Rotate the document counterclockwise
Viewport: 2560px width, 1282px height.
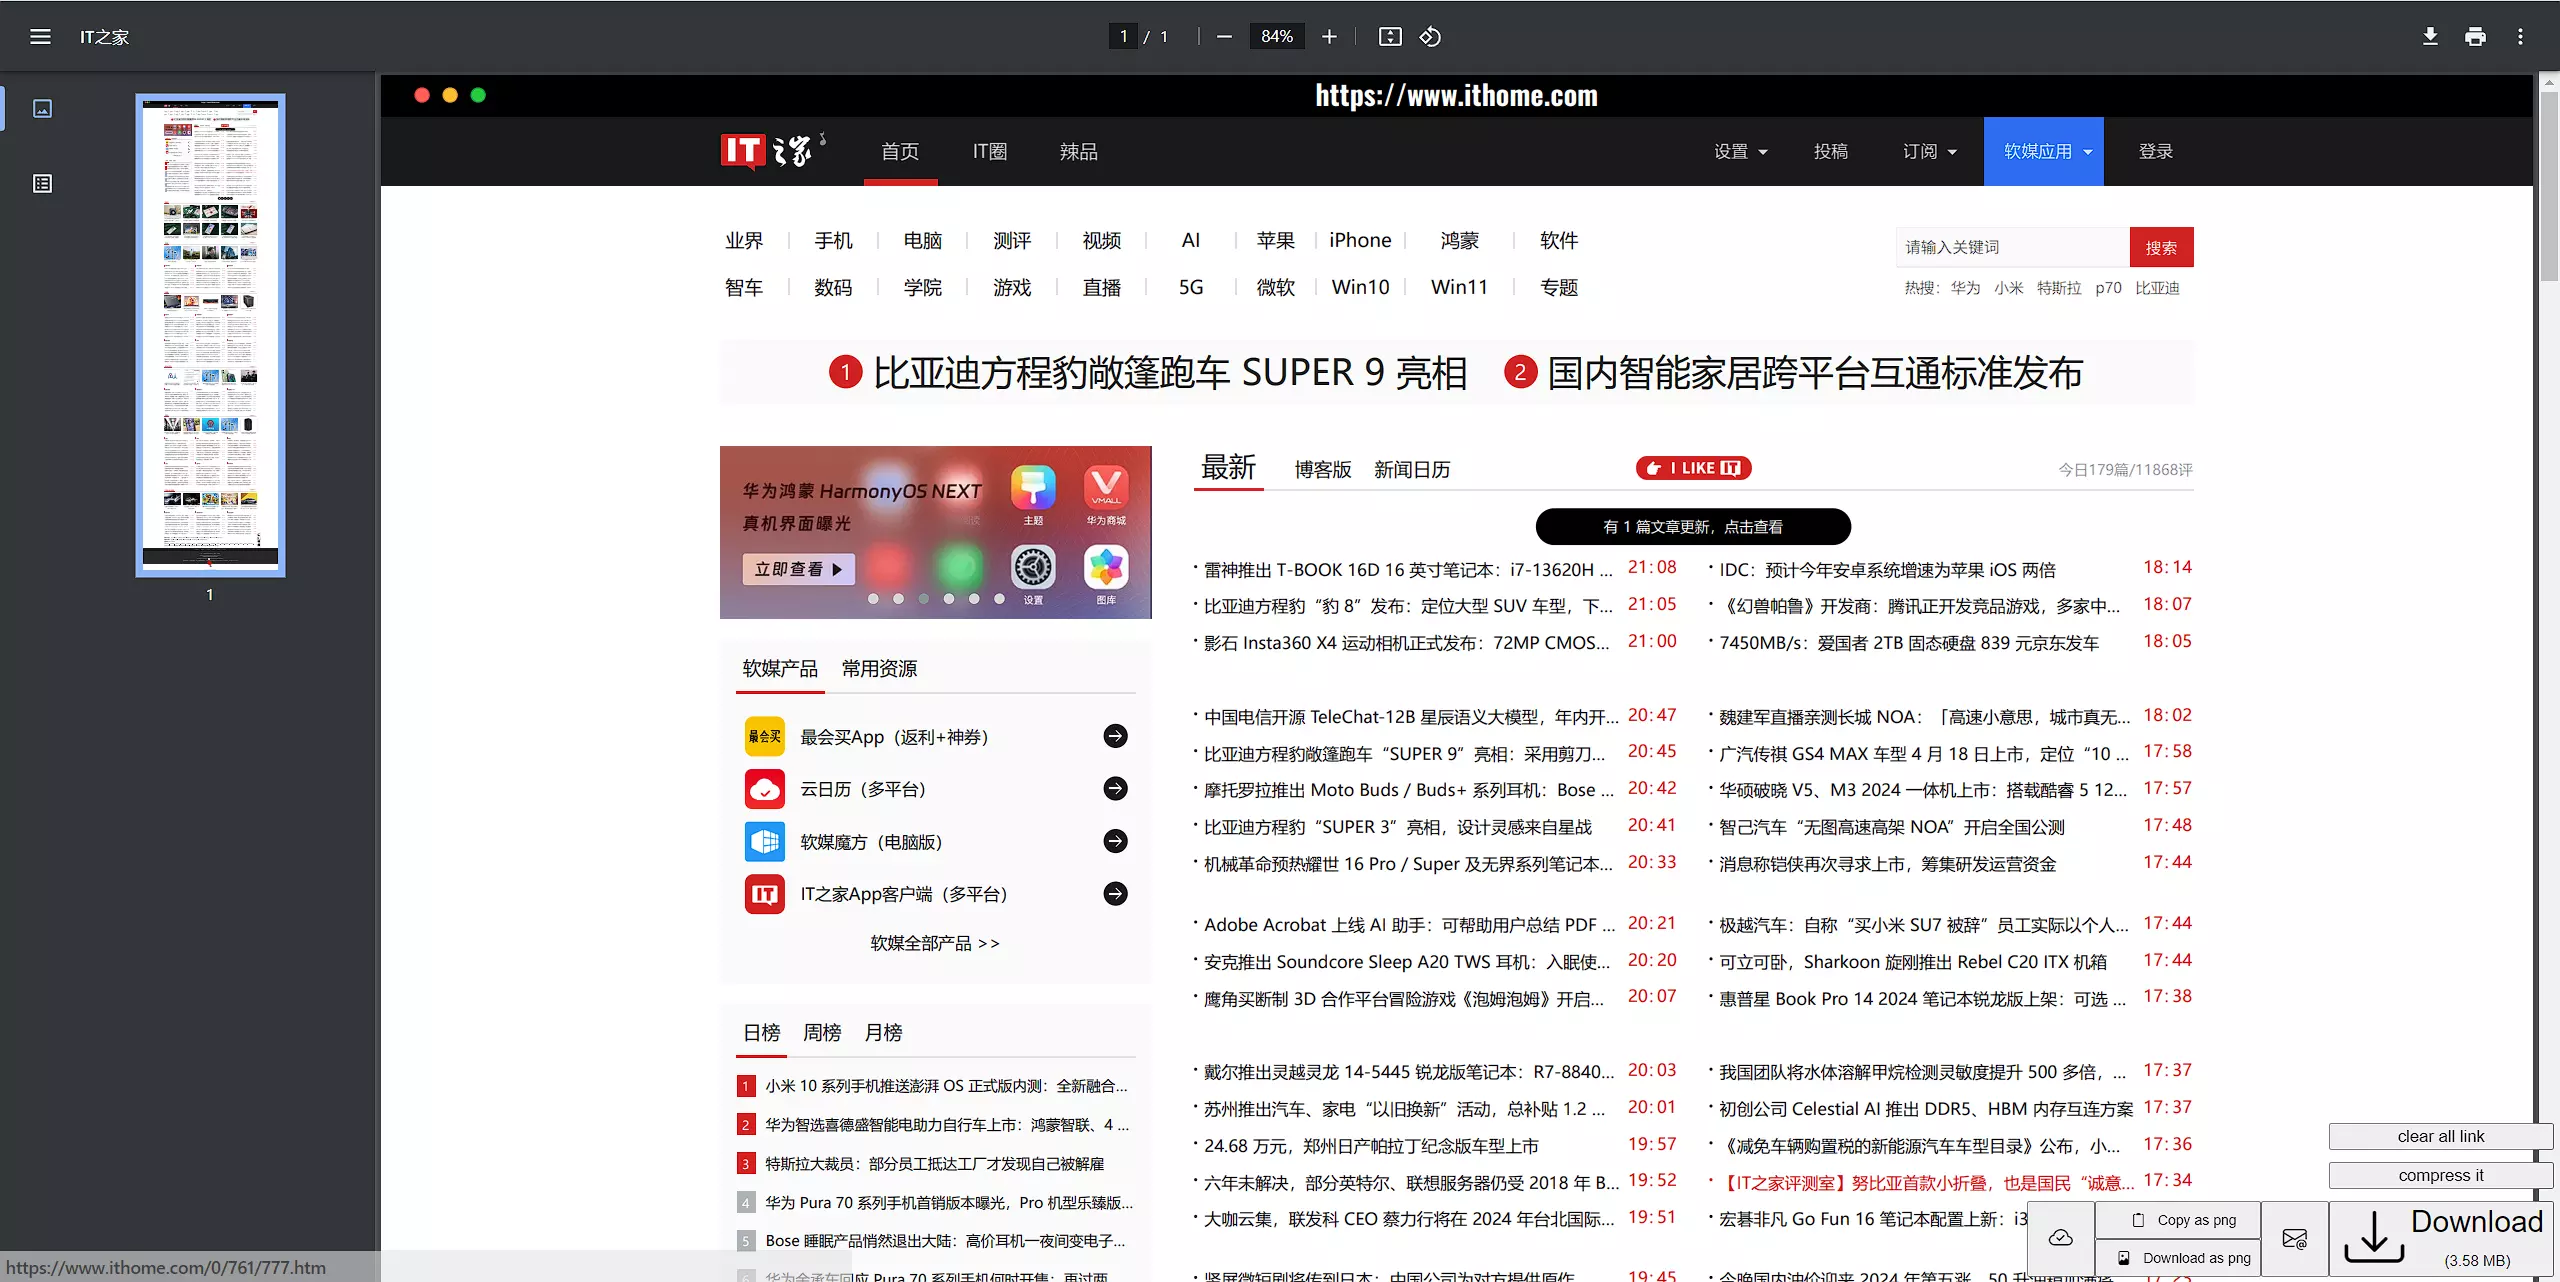pyautogui.click(x=1430, y=37)
